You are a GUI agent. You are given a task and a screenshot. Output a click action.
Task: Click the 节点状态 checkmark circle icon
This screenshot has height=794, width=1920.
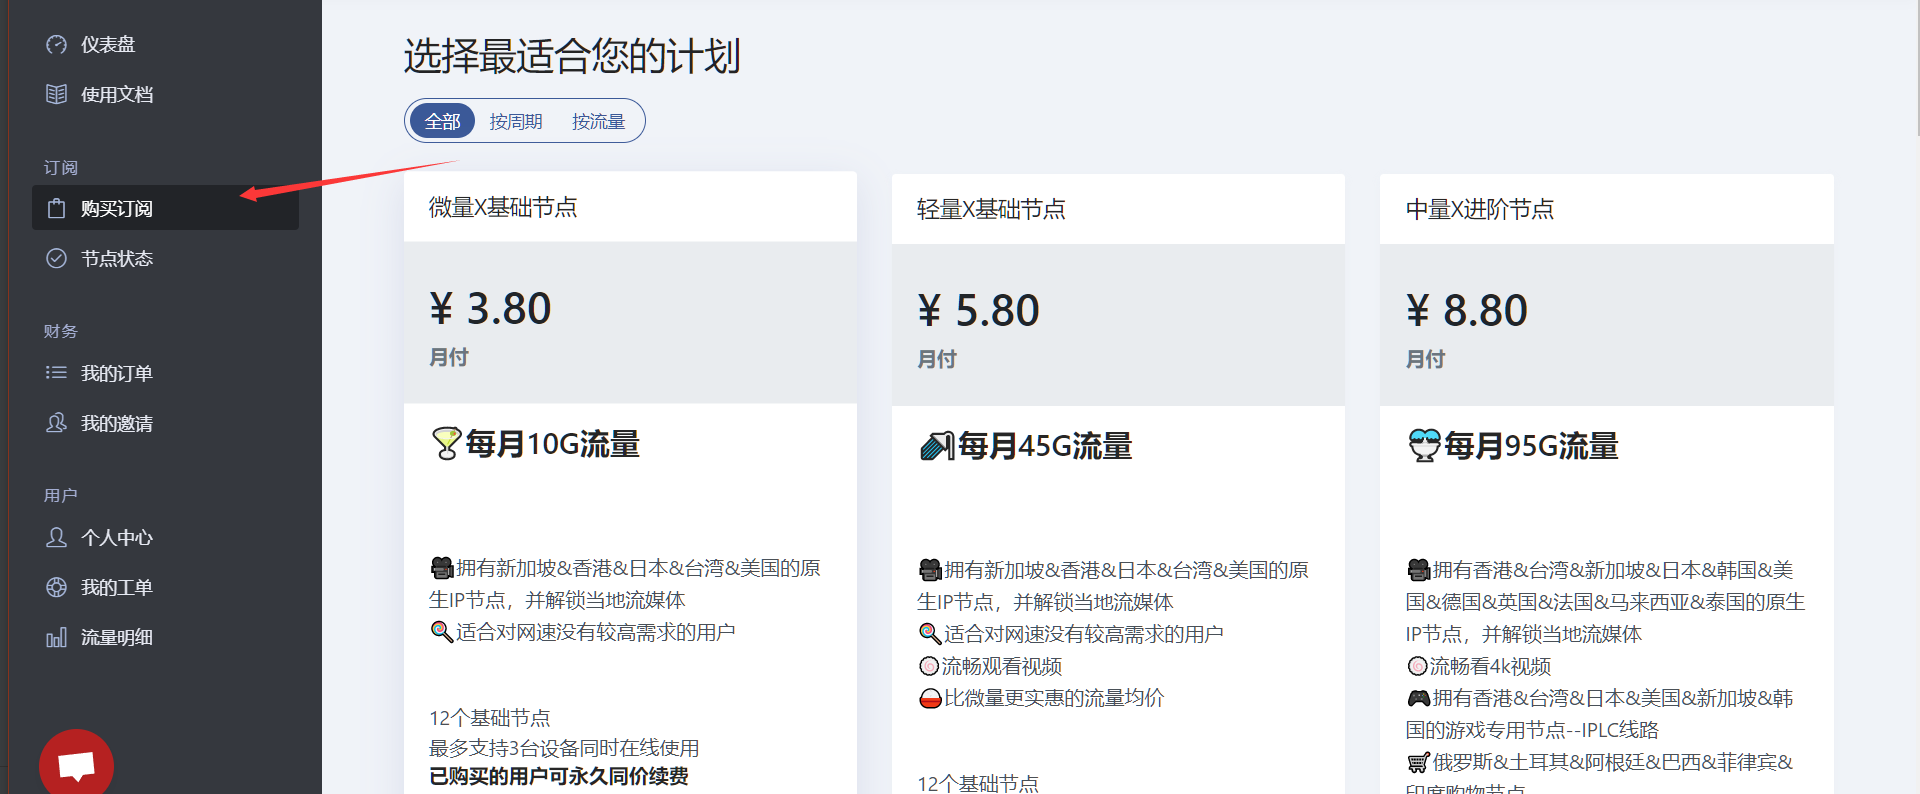point(57,259)
